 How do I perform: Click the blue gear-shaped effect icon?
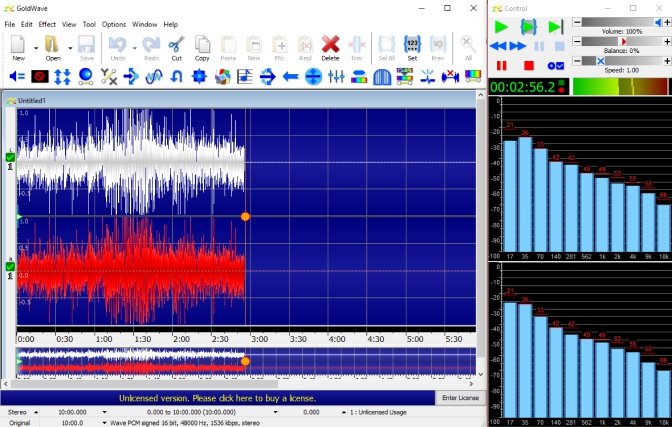click(x=199, y=77)
